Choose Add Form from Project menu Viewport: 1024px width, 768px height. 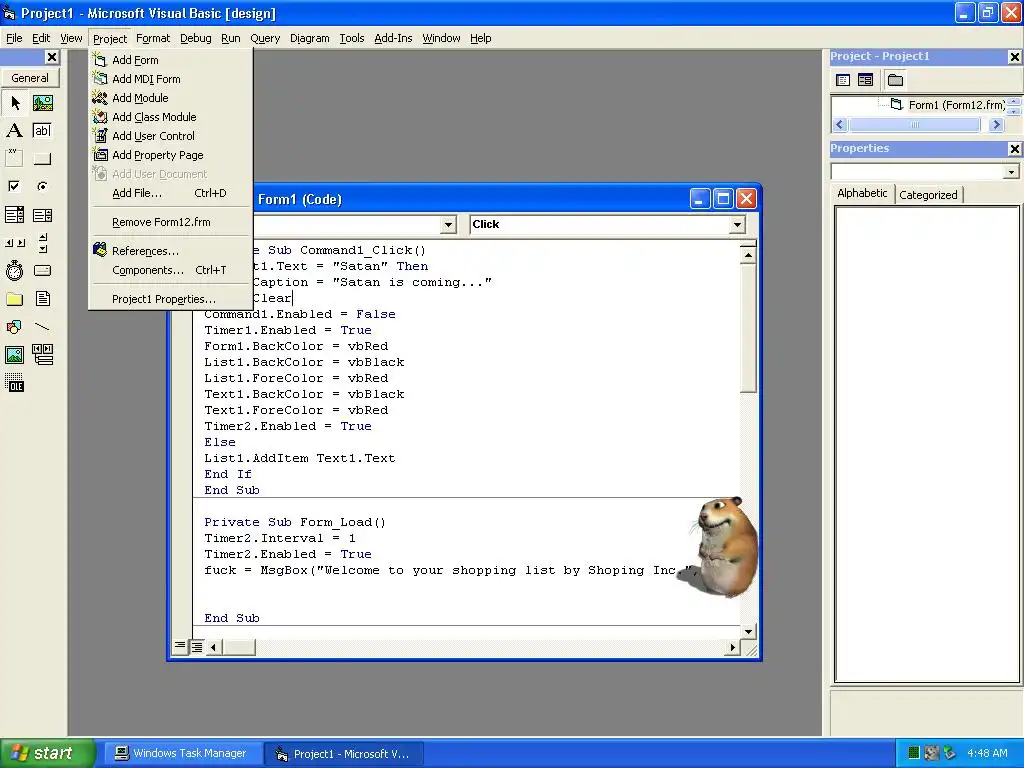135,60
